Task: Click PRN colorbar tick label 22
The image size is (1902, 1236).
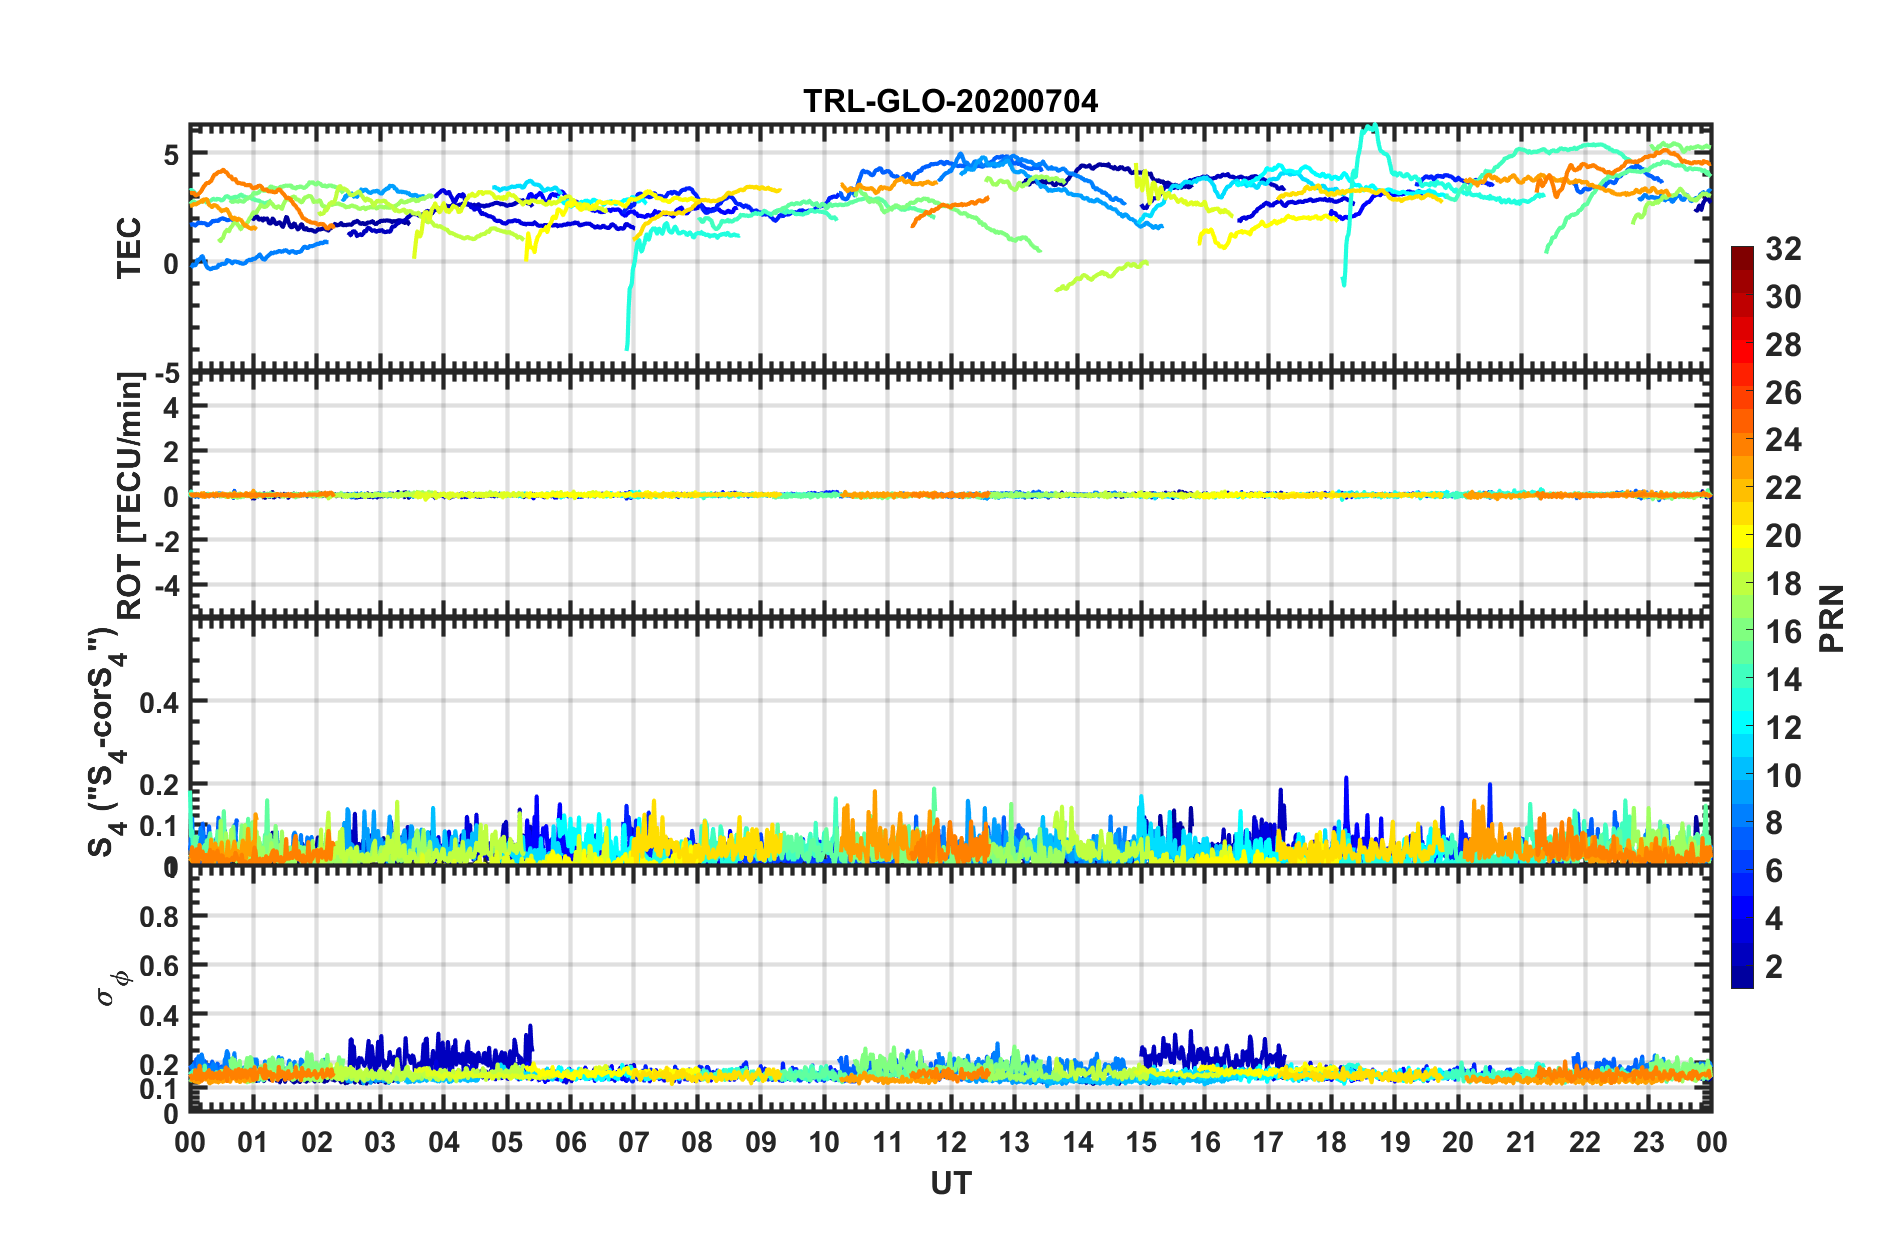Action: [x=1783, y=488]
